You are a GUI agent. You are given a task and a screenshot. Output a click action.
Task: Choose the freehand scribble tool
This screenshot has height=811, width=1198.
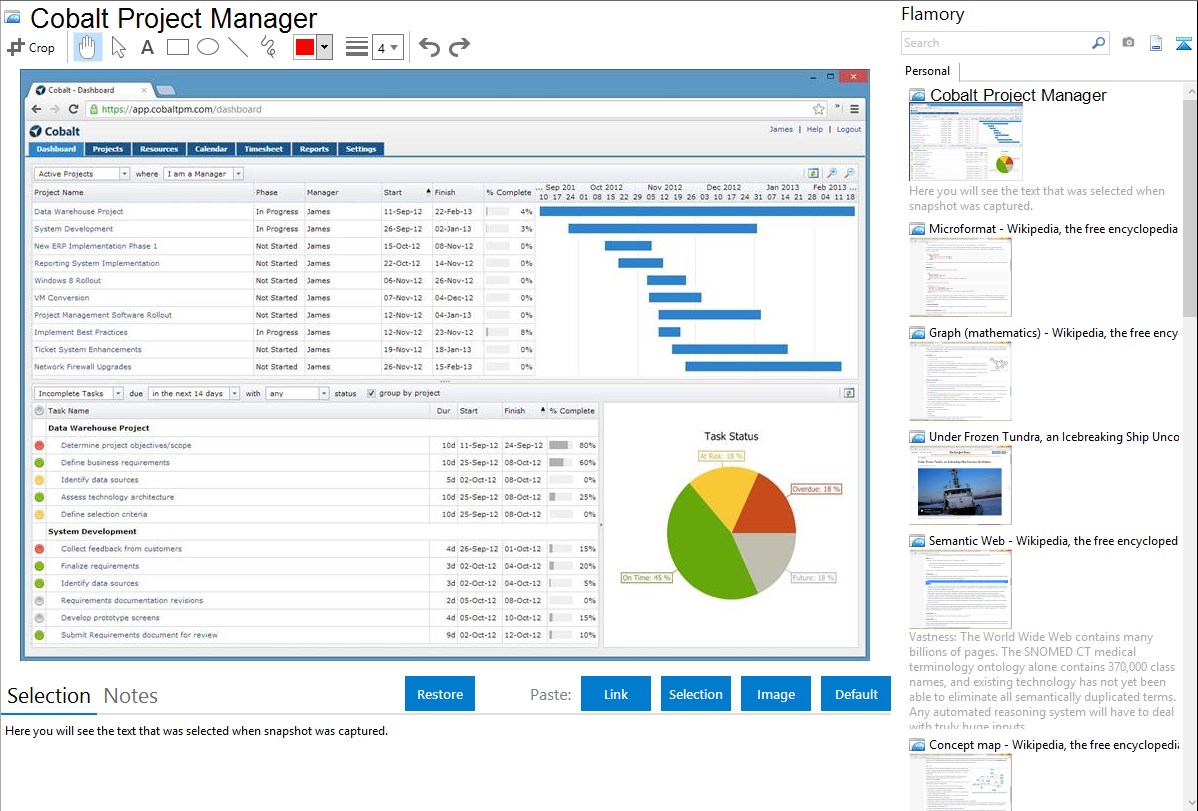point(268,47)
